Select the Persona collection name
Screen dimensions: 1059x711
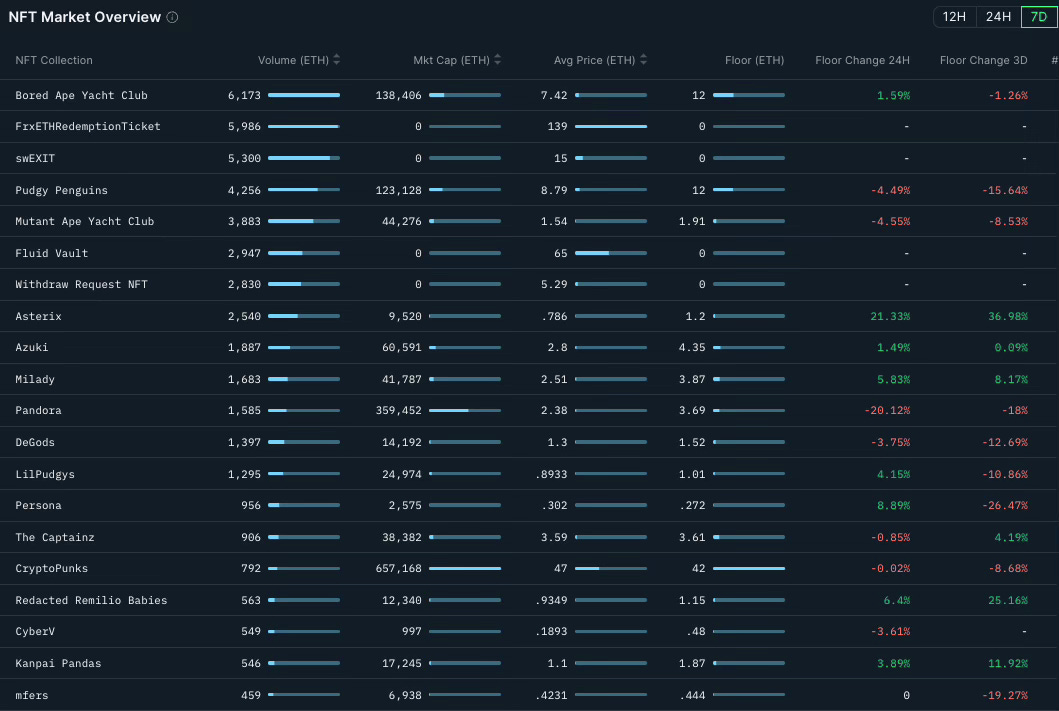click(x=38, y=505)
